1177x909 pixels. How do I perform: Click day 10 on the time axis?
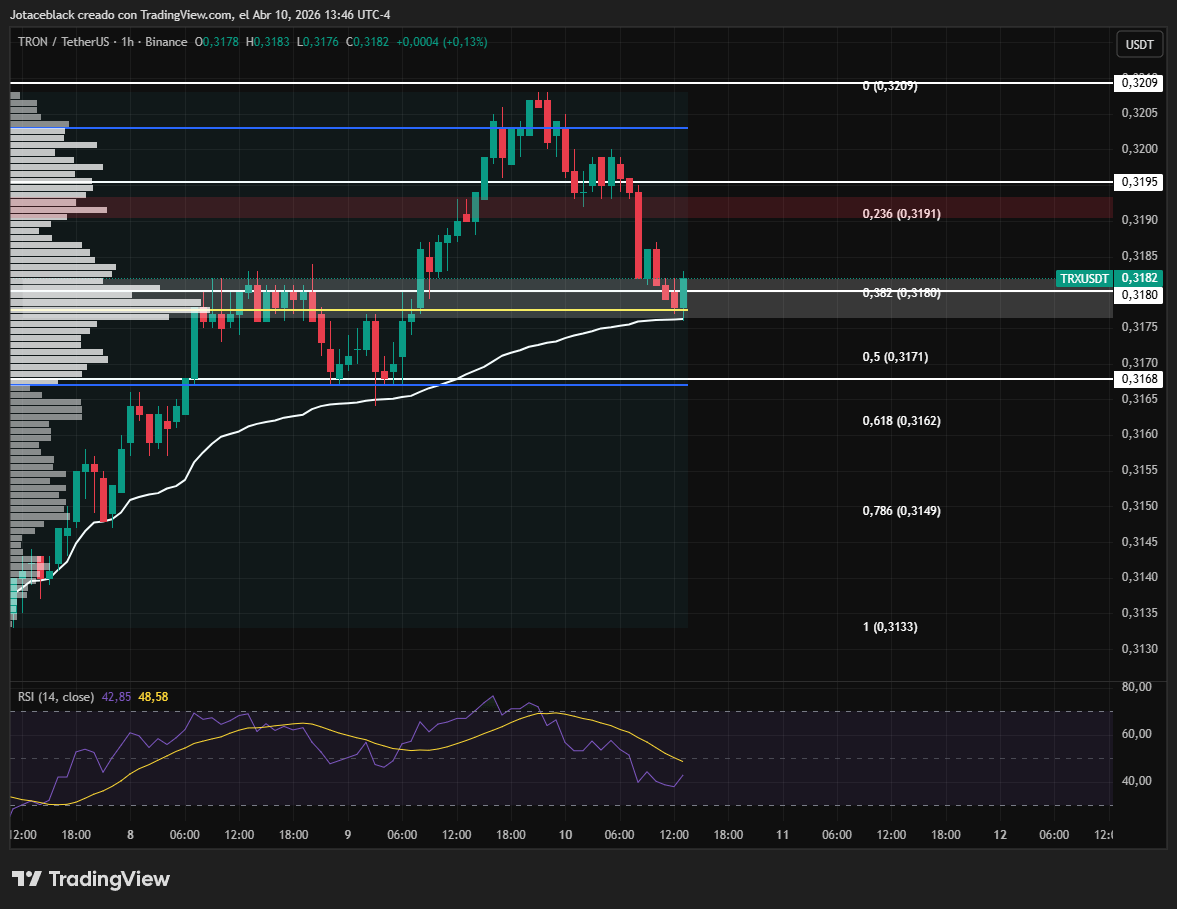point(565,835)
